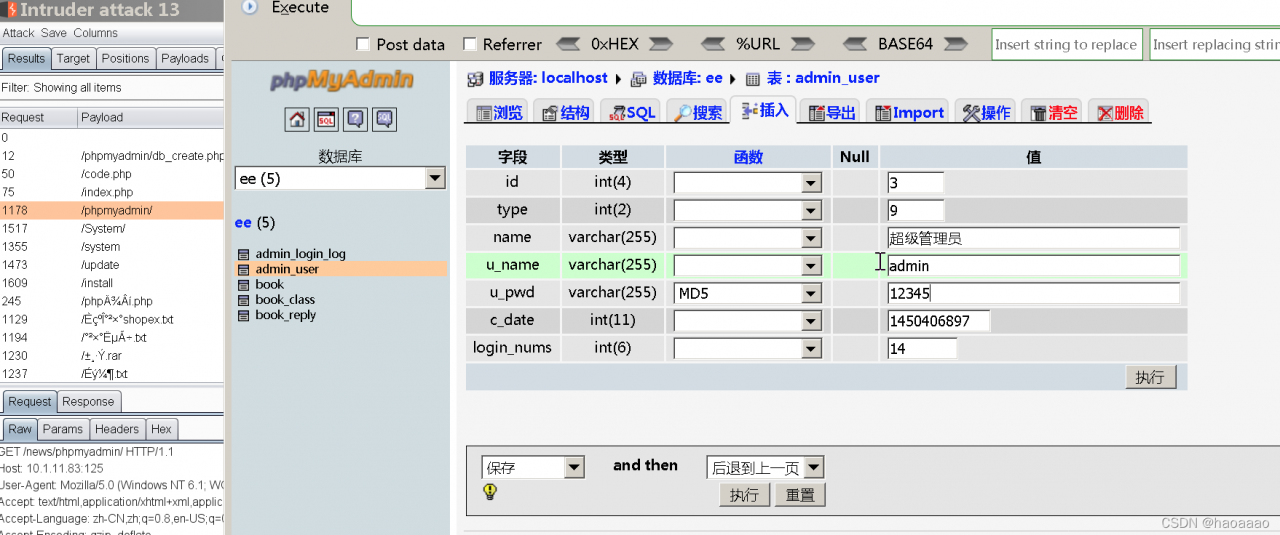Screen dimensions: 1280x535
Task: Enable the Post data checkbox
Action: coord(362,44)
